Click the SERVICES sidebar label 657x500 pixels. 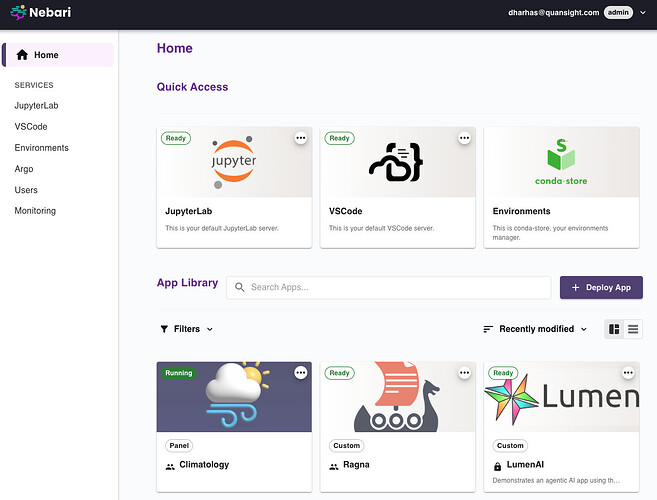pyautogui.click(x=34, y=85)
